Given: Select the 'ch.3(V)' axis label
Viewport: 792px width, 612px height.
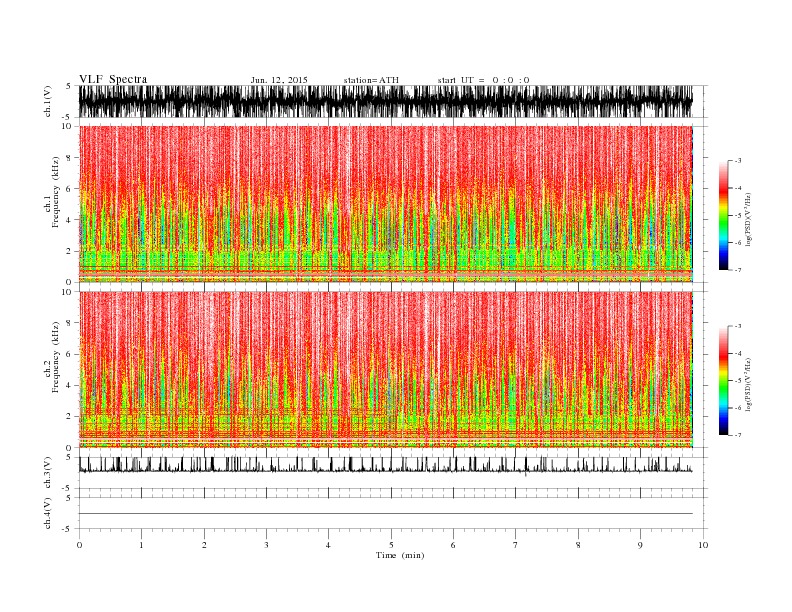Looking at the screenshot, I should pyautogui.click(x=48, y=473).
